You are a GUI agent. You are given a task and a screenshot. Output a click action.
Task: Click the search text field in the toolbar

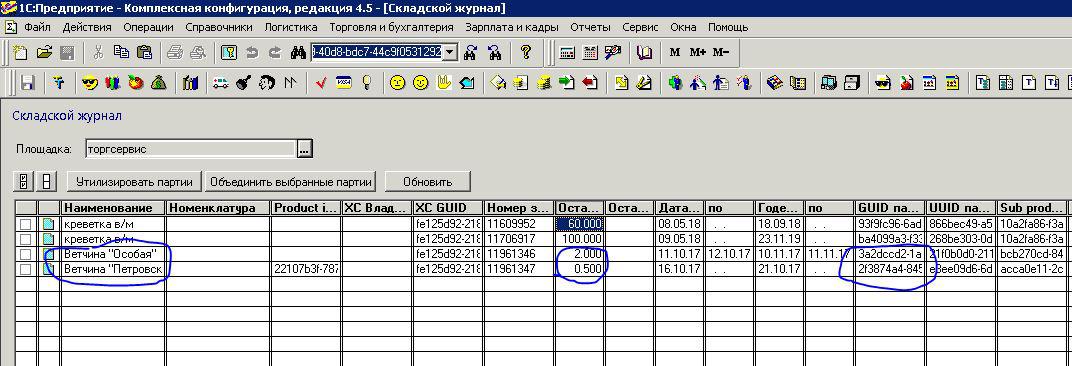coord(377,52)
